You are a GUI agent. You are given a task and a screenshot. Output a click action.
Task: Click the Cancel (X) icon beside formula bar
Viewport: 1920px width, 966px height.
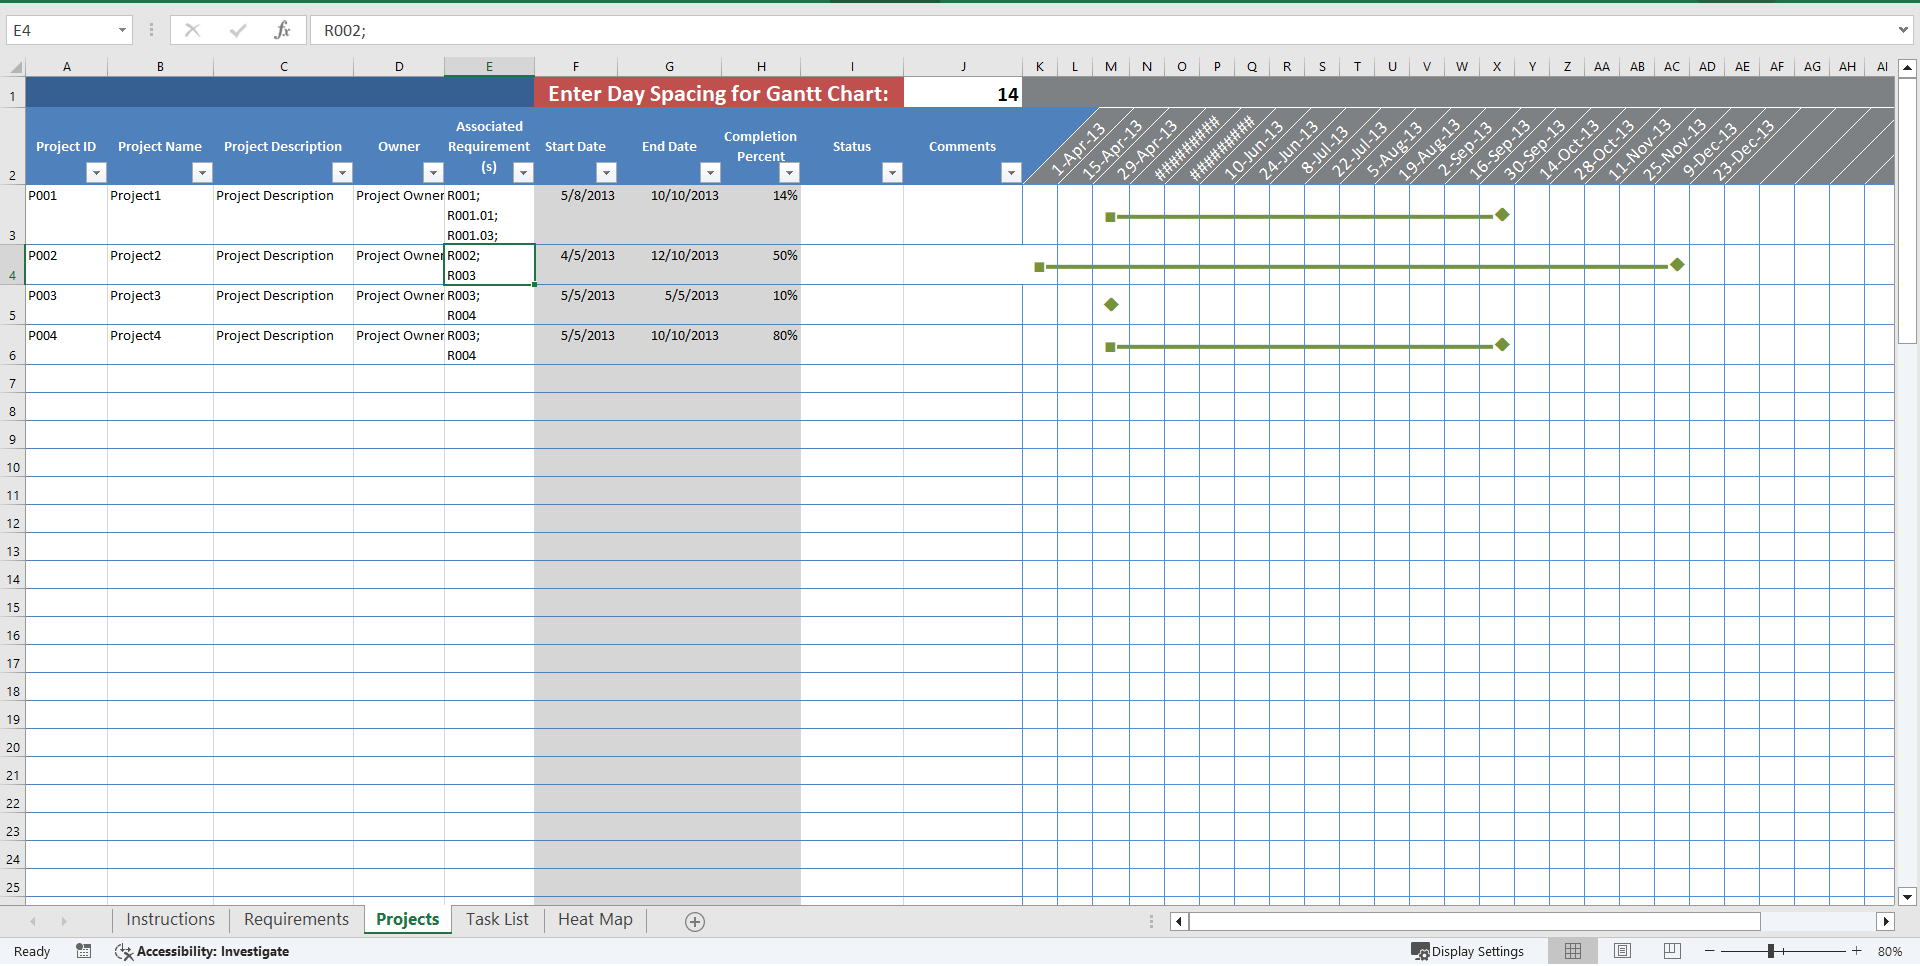pos(192,30)
